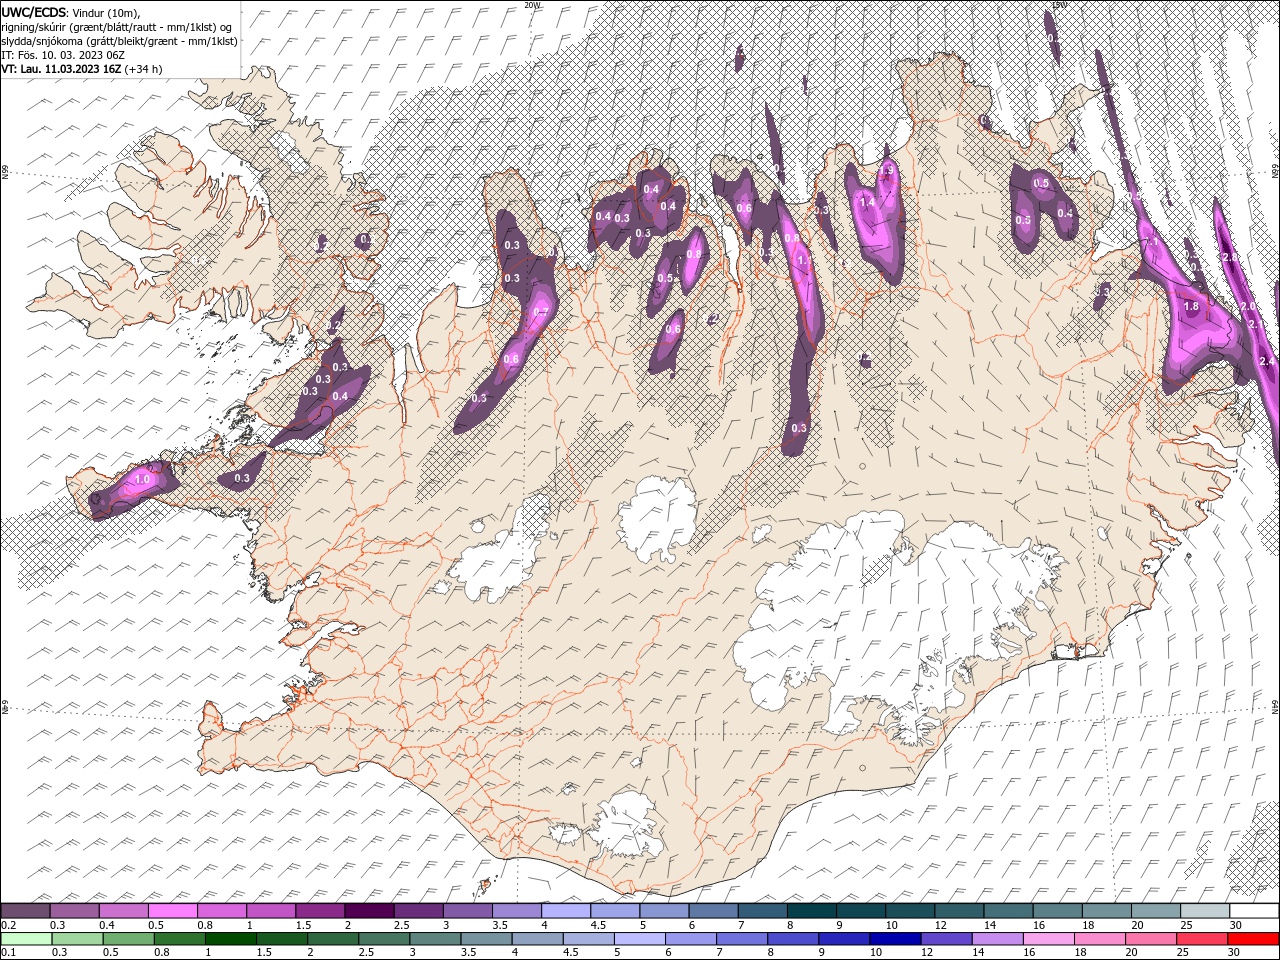Click the '1.4' precipitation value label
The image size is (1280, 960).
tap(867, 202)
